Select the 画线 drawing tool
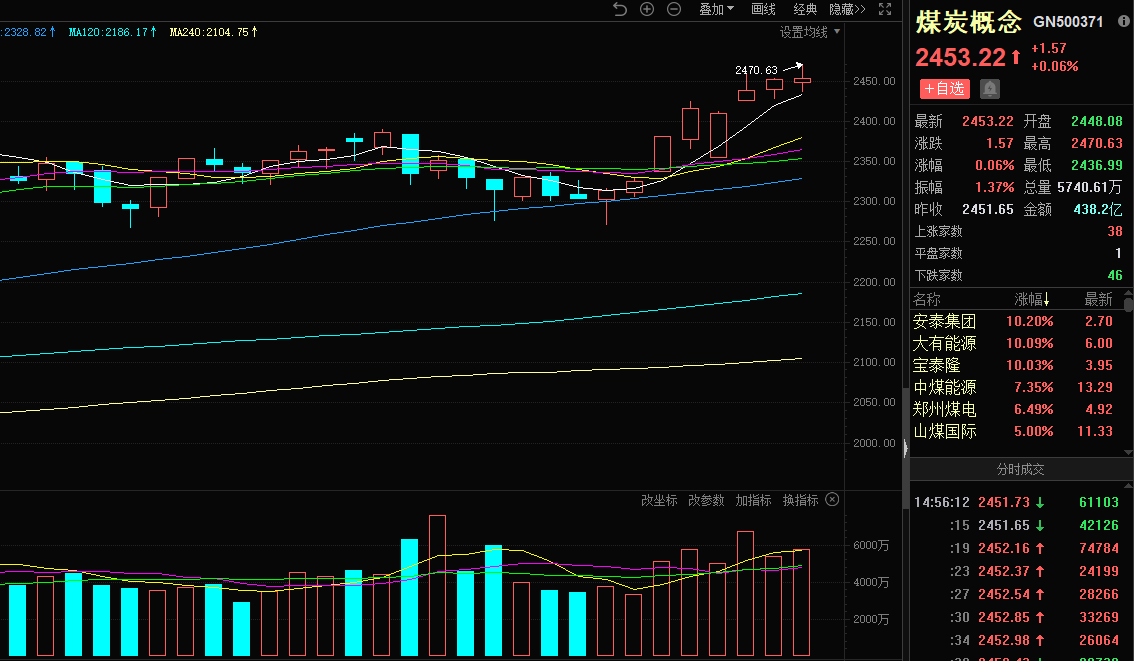The height and width of the screenshot is (661, 1134). (x=763, y=9)
